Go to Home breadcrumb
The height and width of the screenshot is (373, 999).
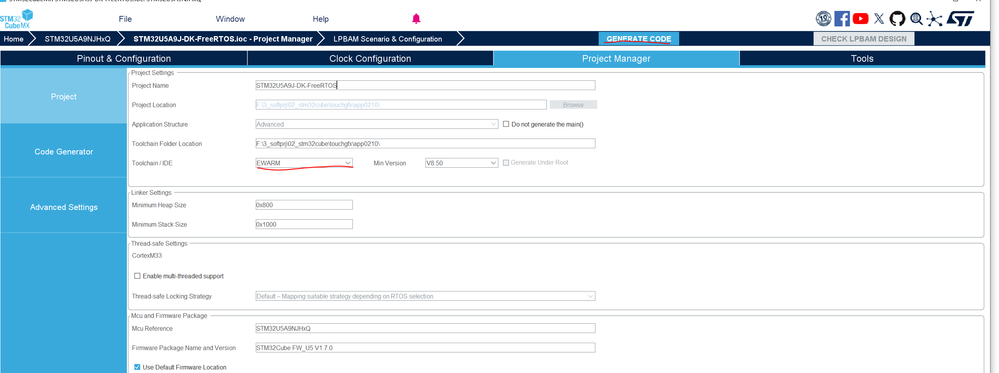click(x=13, y=39)
